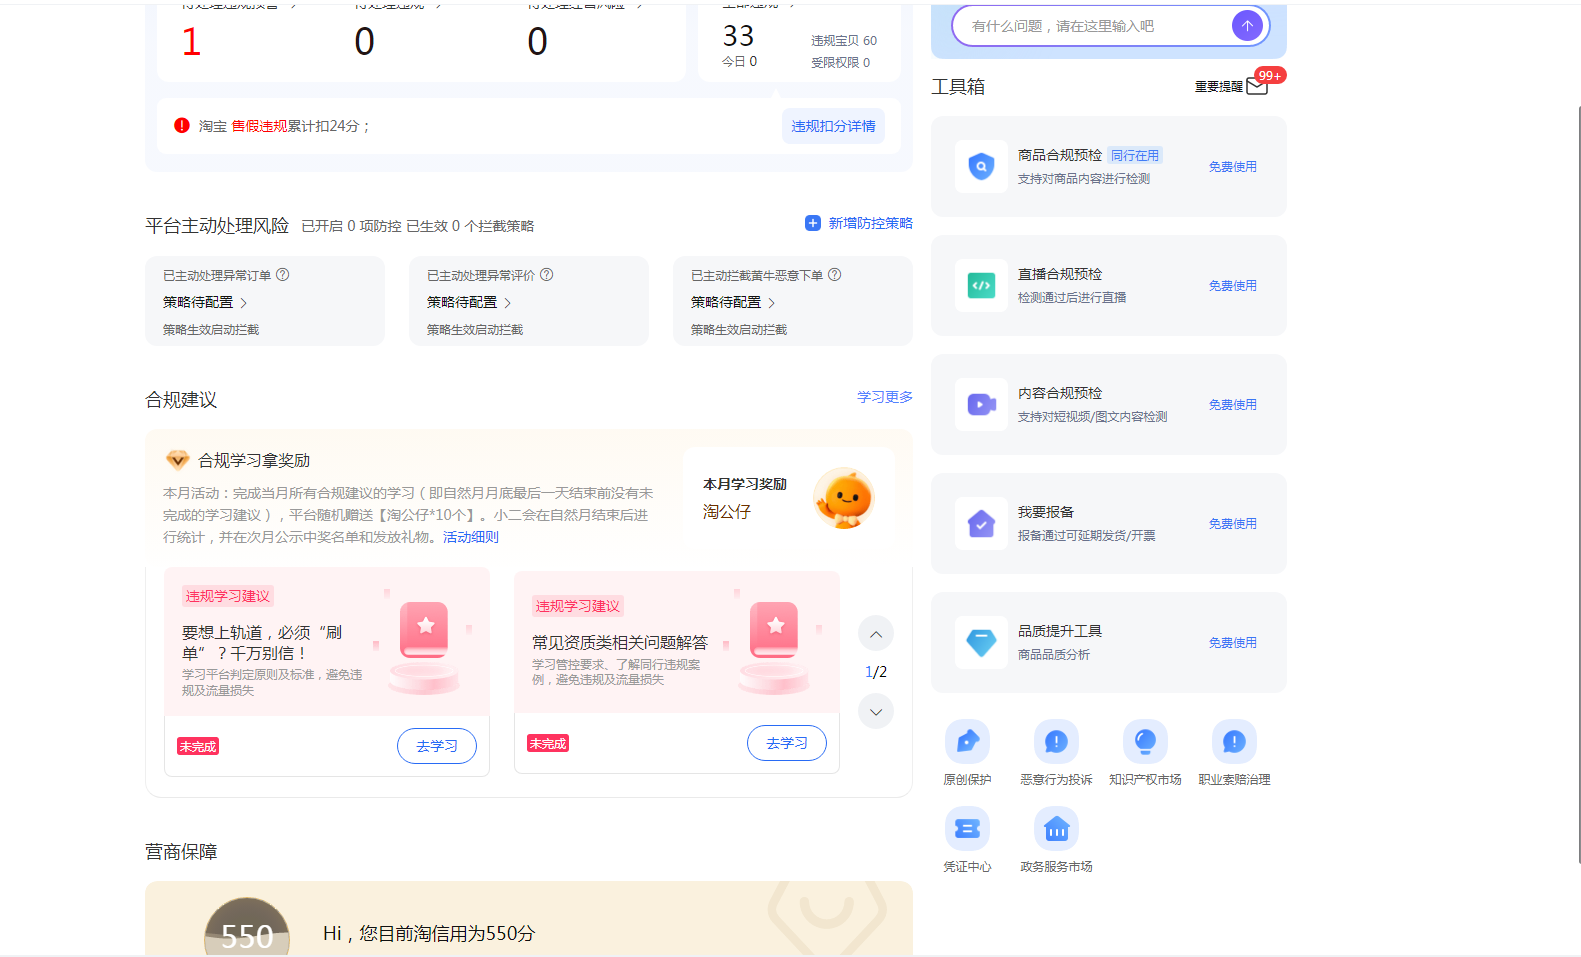
Task: Open 职业索赔治理 tool
Action: tap(1234, 753)
